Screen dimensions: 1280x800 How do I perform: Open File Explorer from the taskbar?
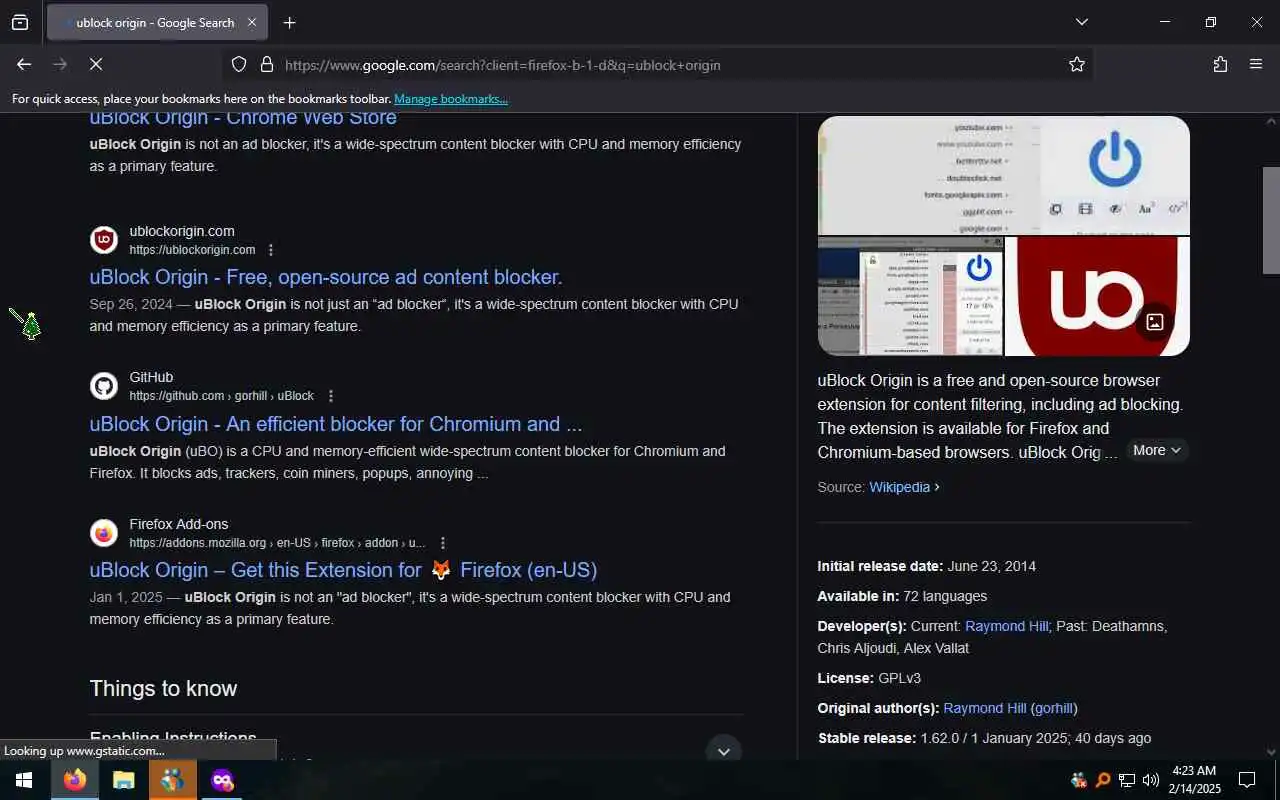click(x=123, y=780)
